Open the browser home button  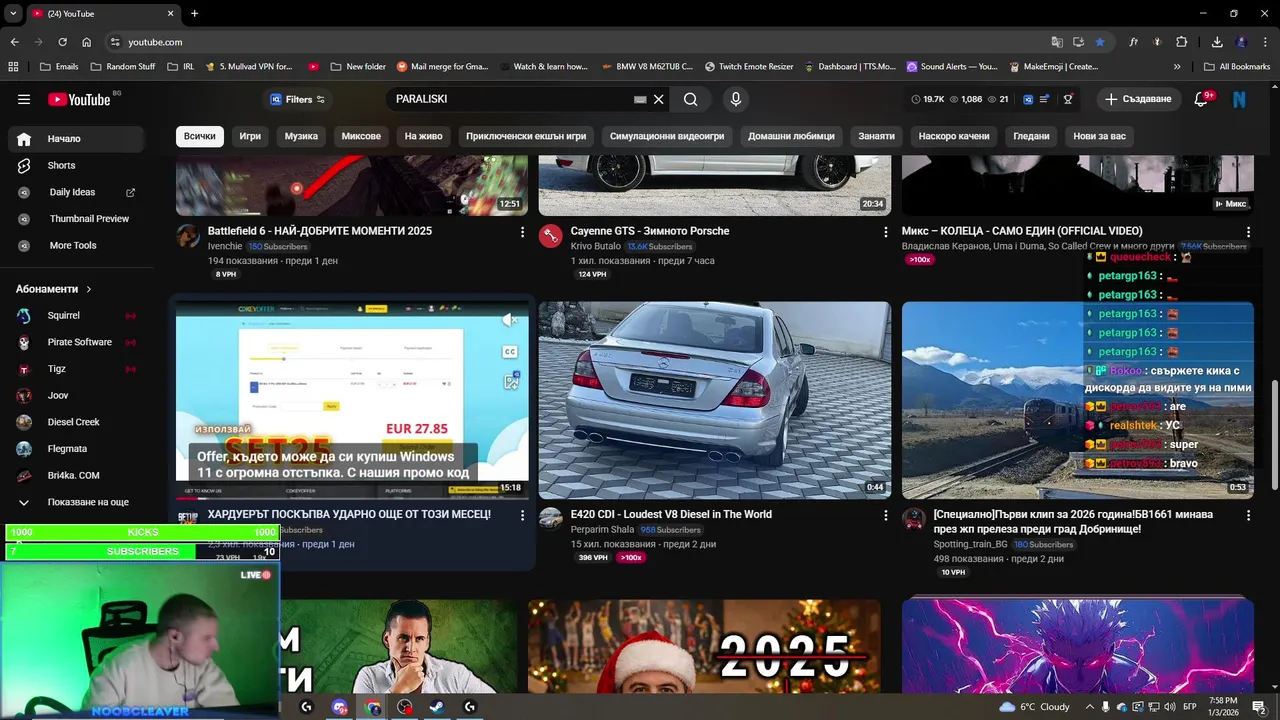click(86, 42)
